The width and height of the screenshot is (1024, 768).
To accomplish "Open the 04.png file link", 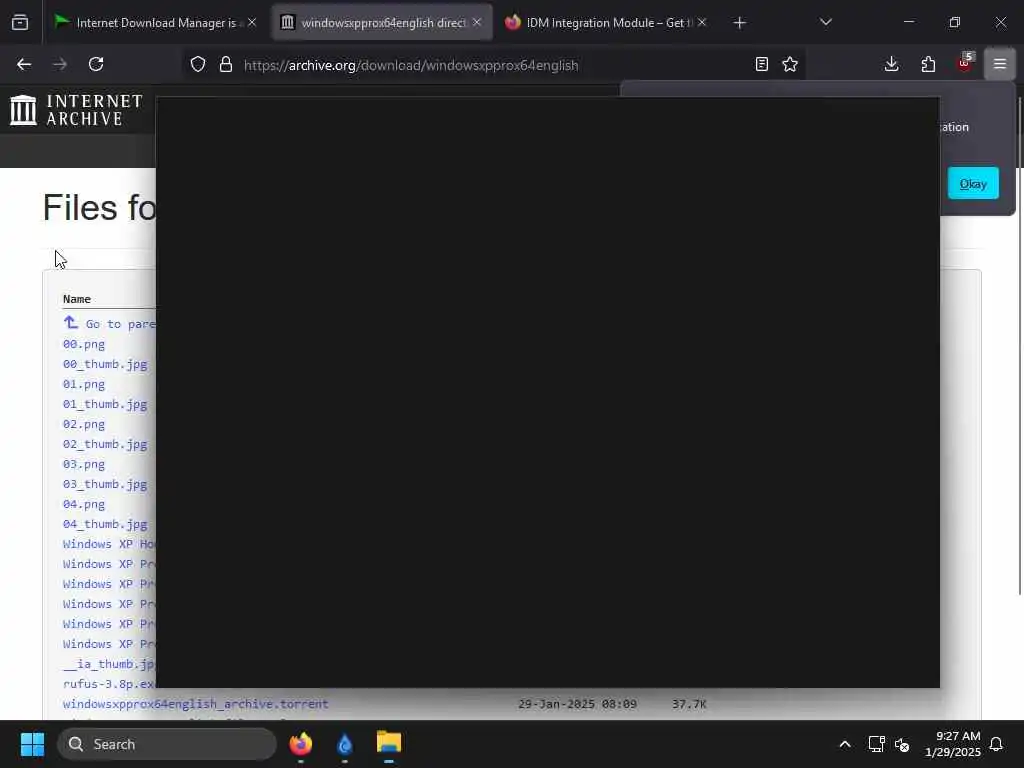I will click(84, 504).
